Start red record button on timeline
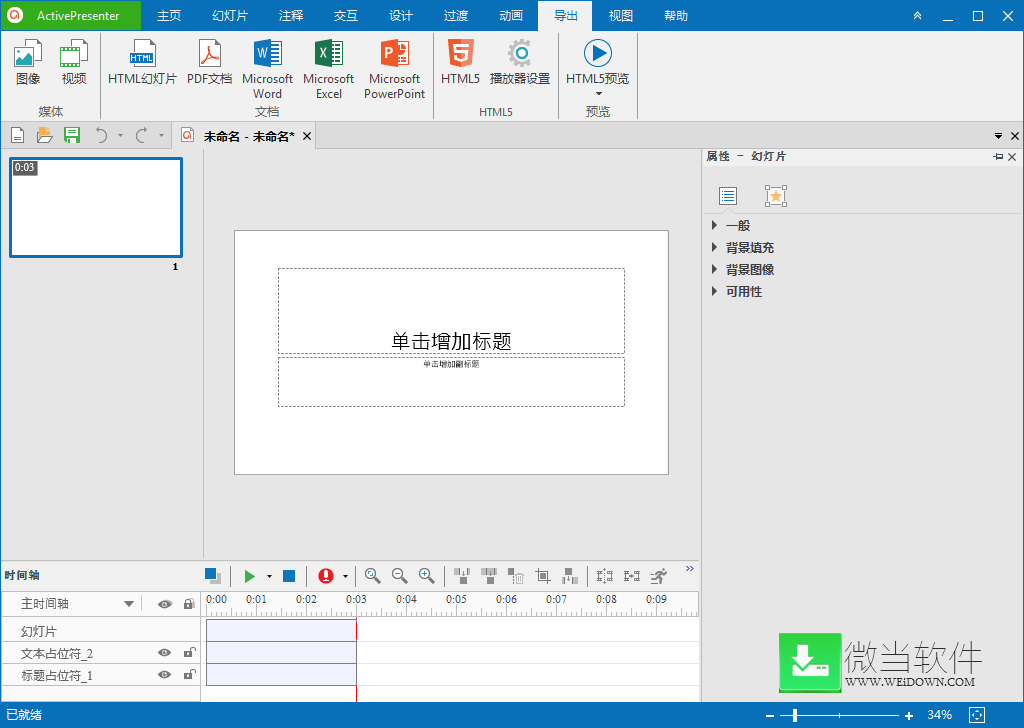1024x728 pixels. click(326, 576)
